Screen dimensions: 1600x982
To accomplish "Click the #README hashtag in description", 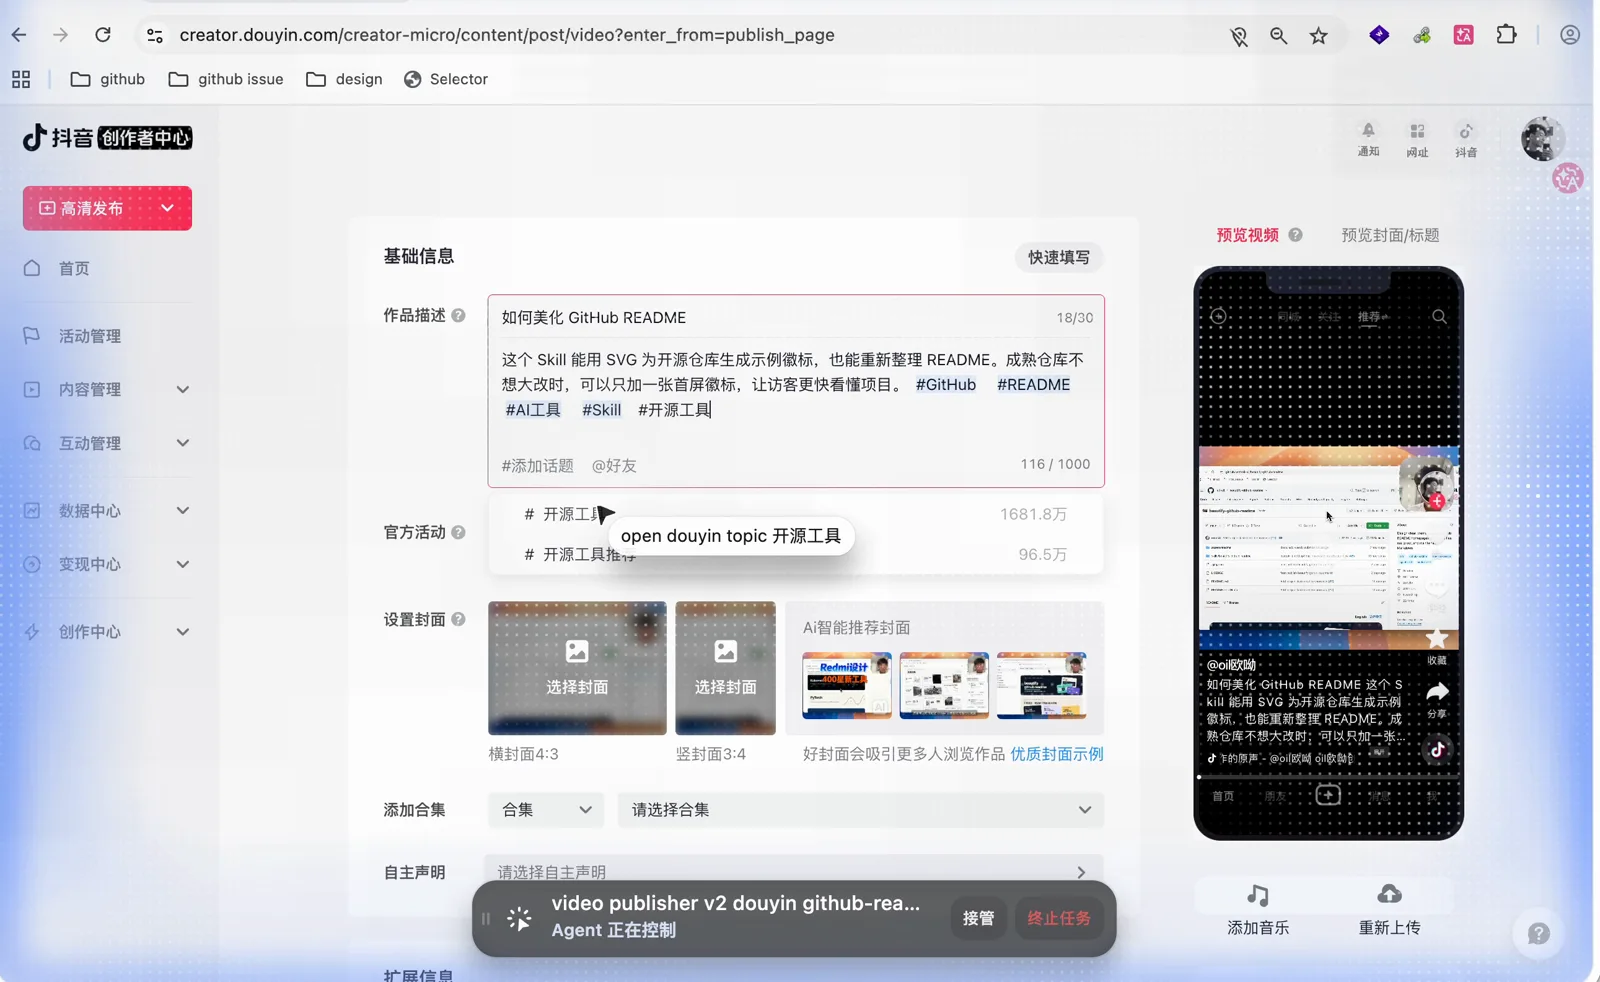I will pyautogui.click(x=1033, y=384).
